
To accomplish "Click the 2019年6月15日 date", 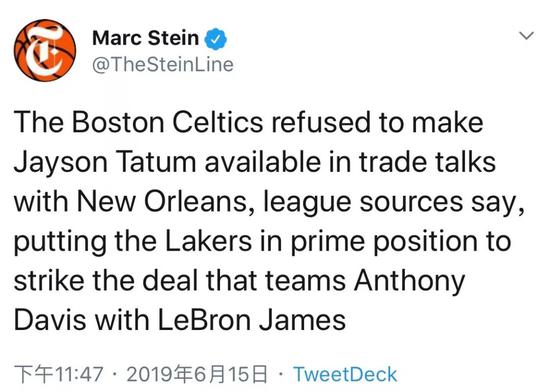I will 197,374.
